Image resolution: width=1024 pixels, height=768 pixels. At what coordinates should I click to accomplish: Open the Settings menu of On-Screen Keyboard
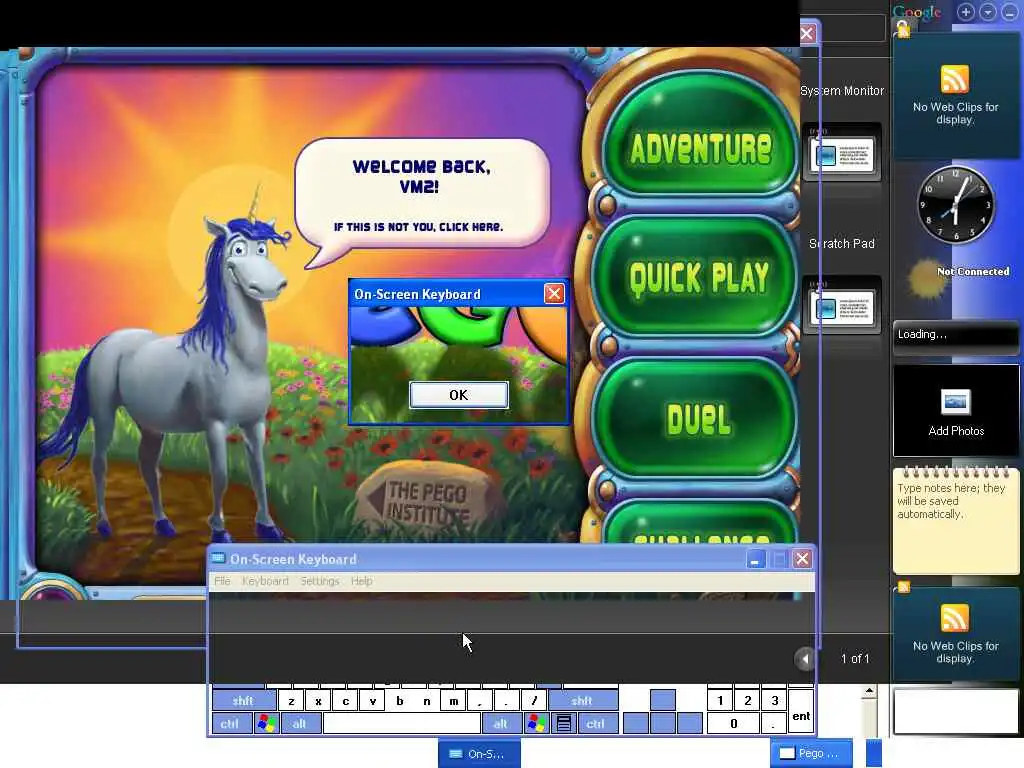(x=320, y=581)
